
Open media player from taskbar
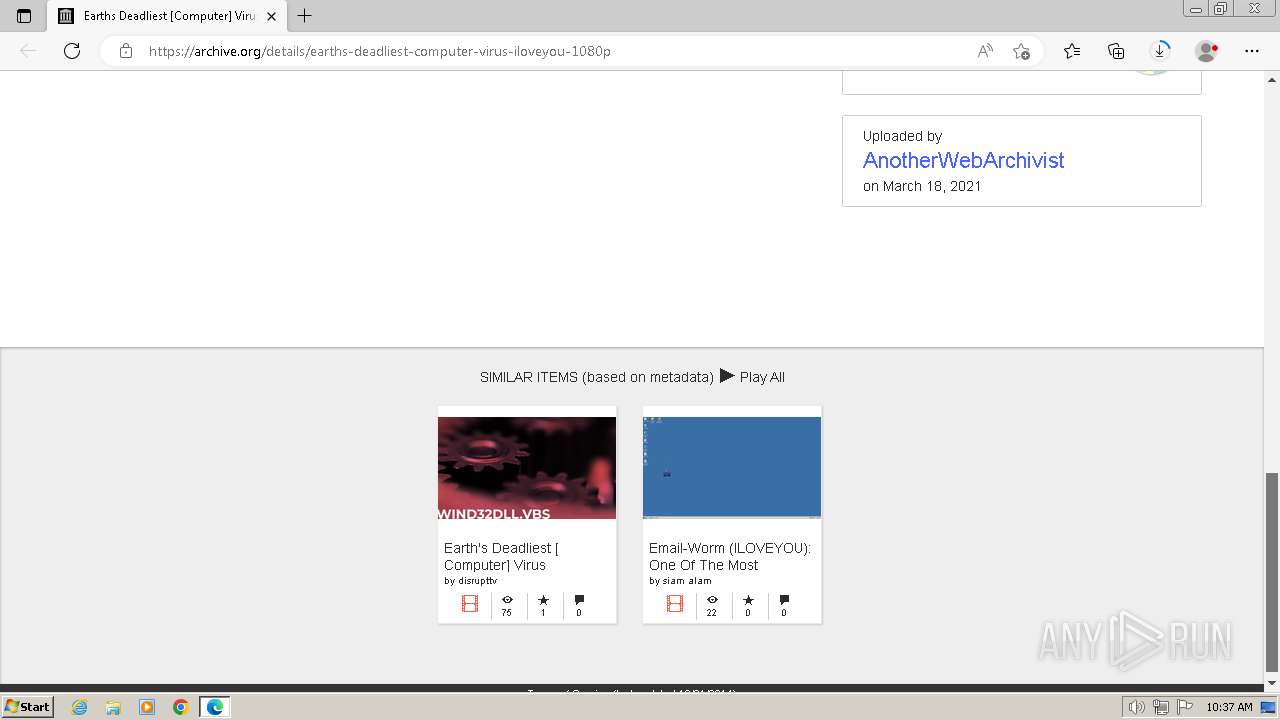point(147,707)
